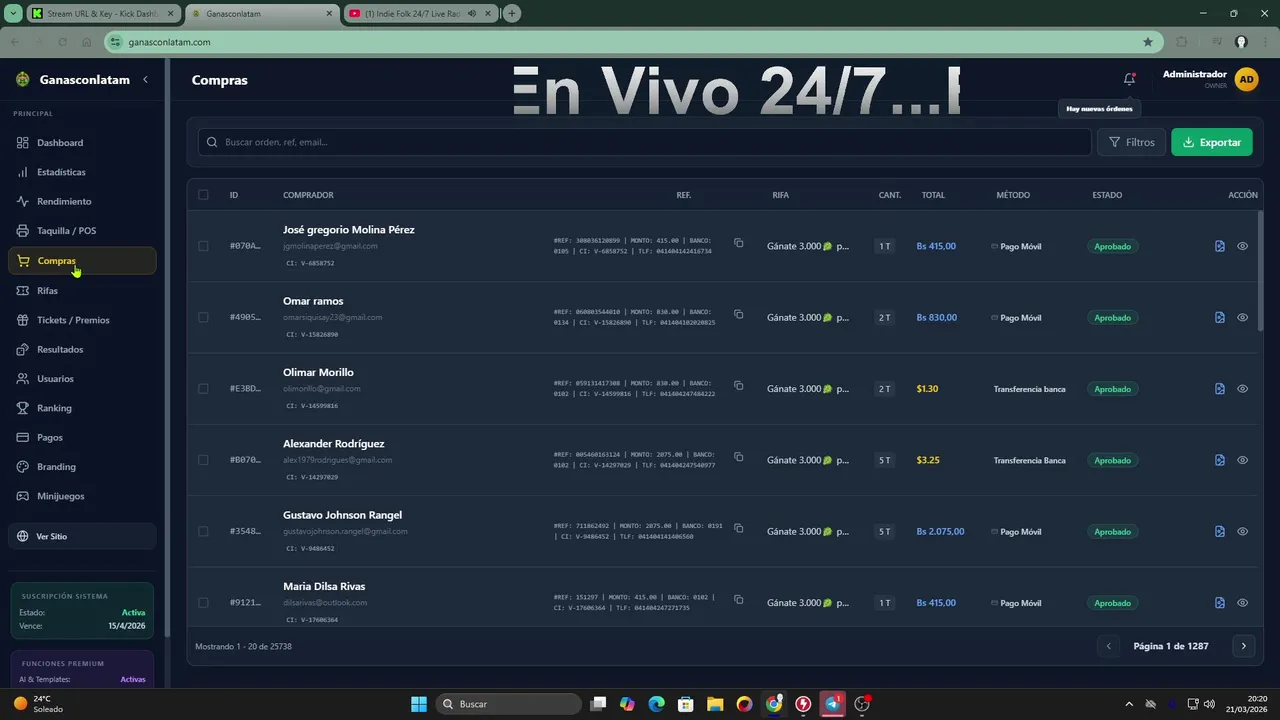Screen dimensions: 1280x720
Task: Open receipt document for José gregorio Molina Pérez
Action: (x=1220, y=246)
